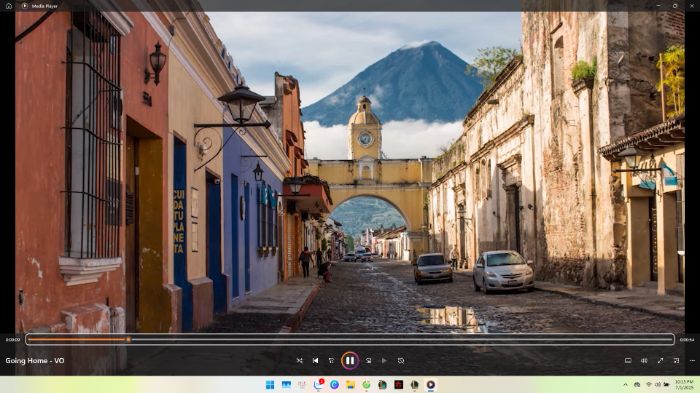
Task: Pause the playing video
Action: [350, 360]
